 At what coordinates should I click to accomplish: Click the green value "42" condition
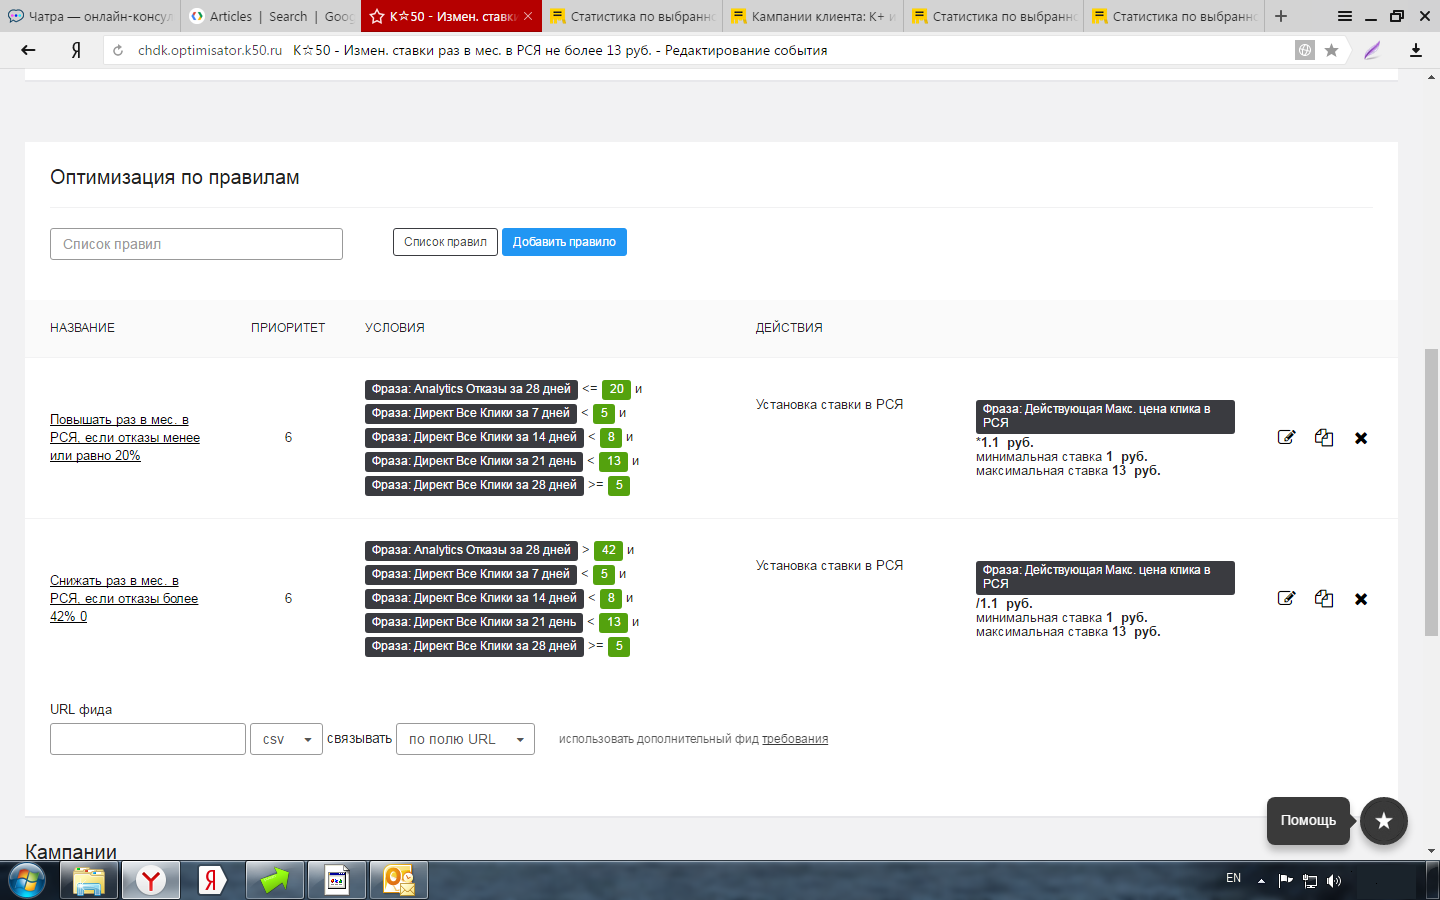608,550
